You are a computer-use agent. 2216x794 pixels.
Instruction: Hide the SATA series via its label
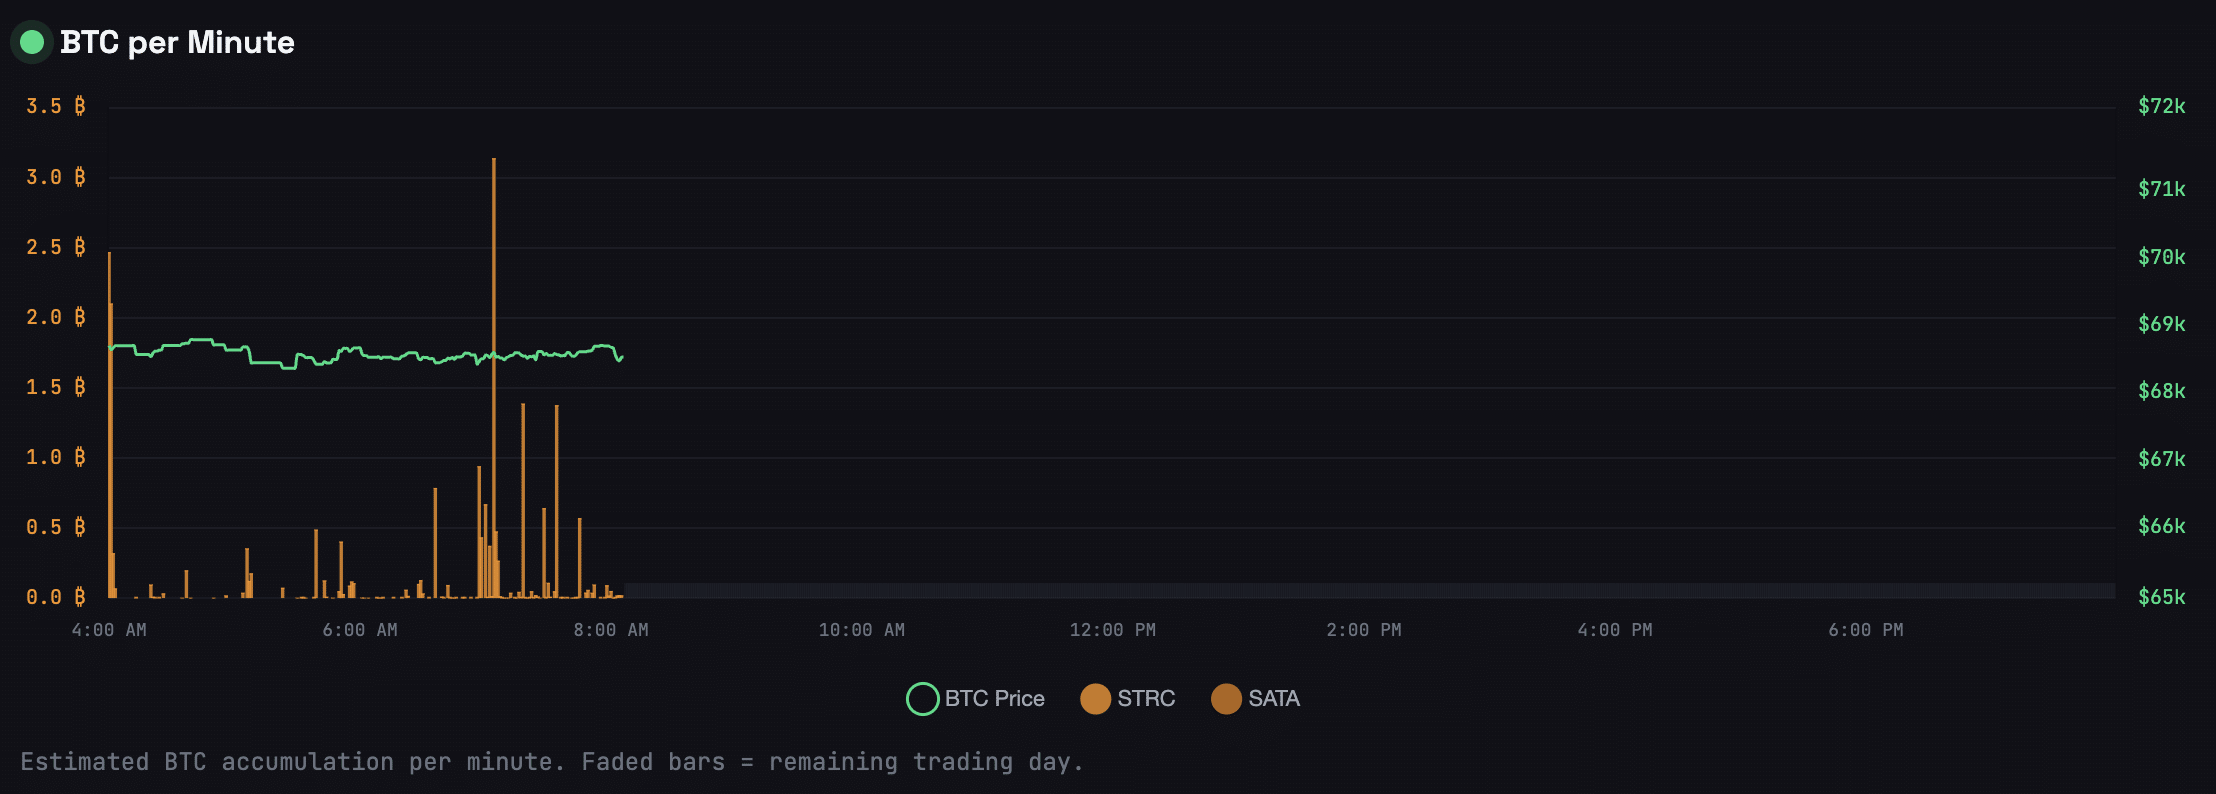[1274, 699]
